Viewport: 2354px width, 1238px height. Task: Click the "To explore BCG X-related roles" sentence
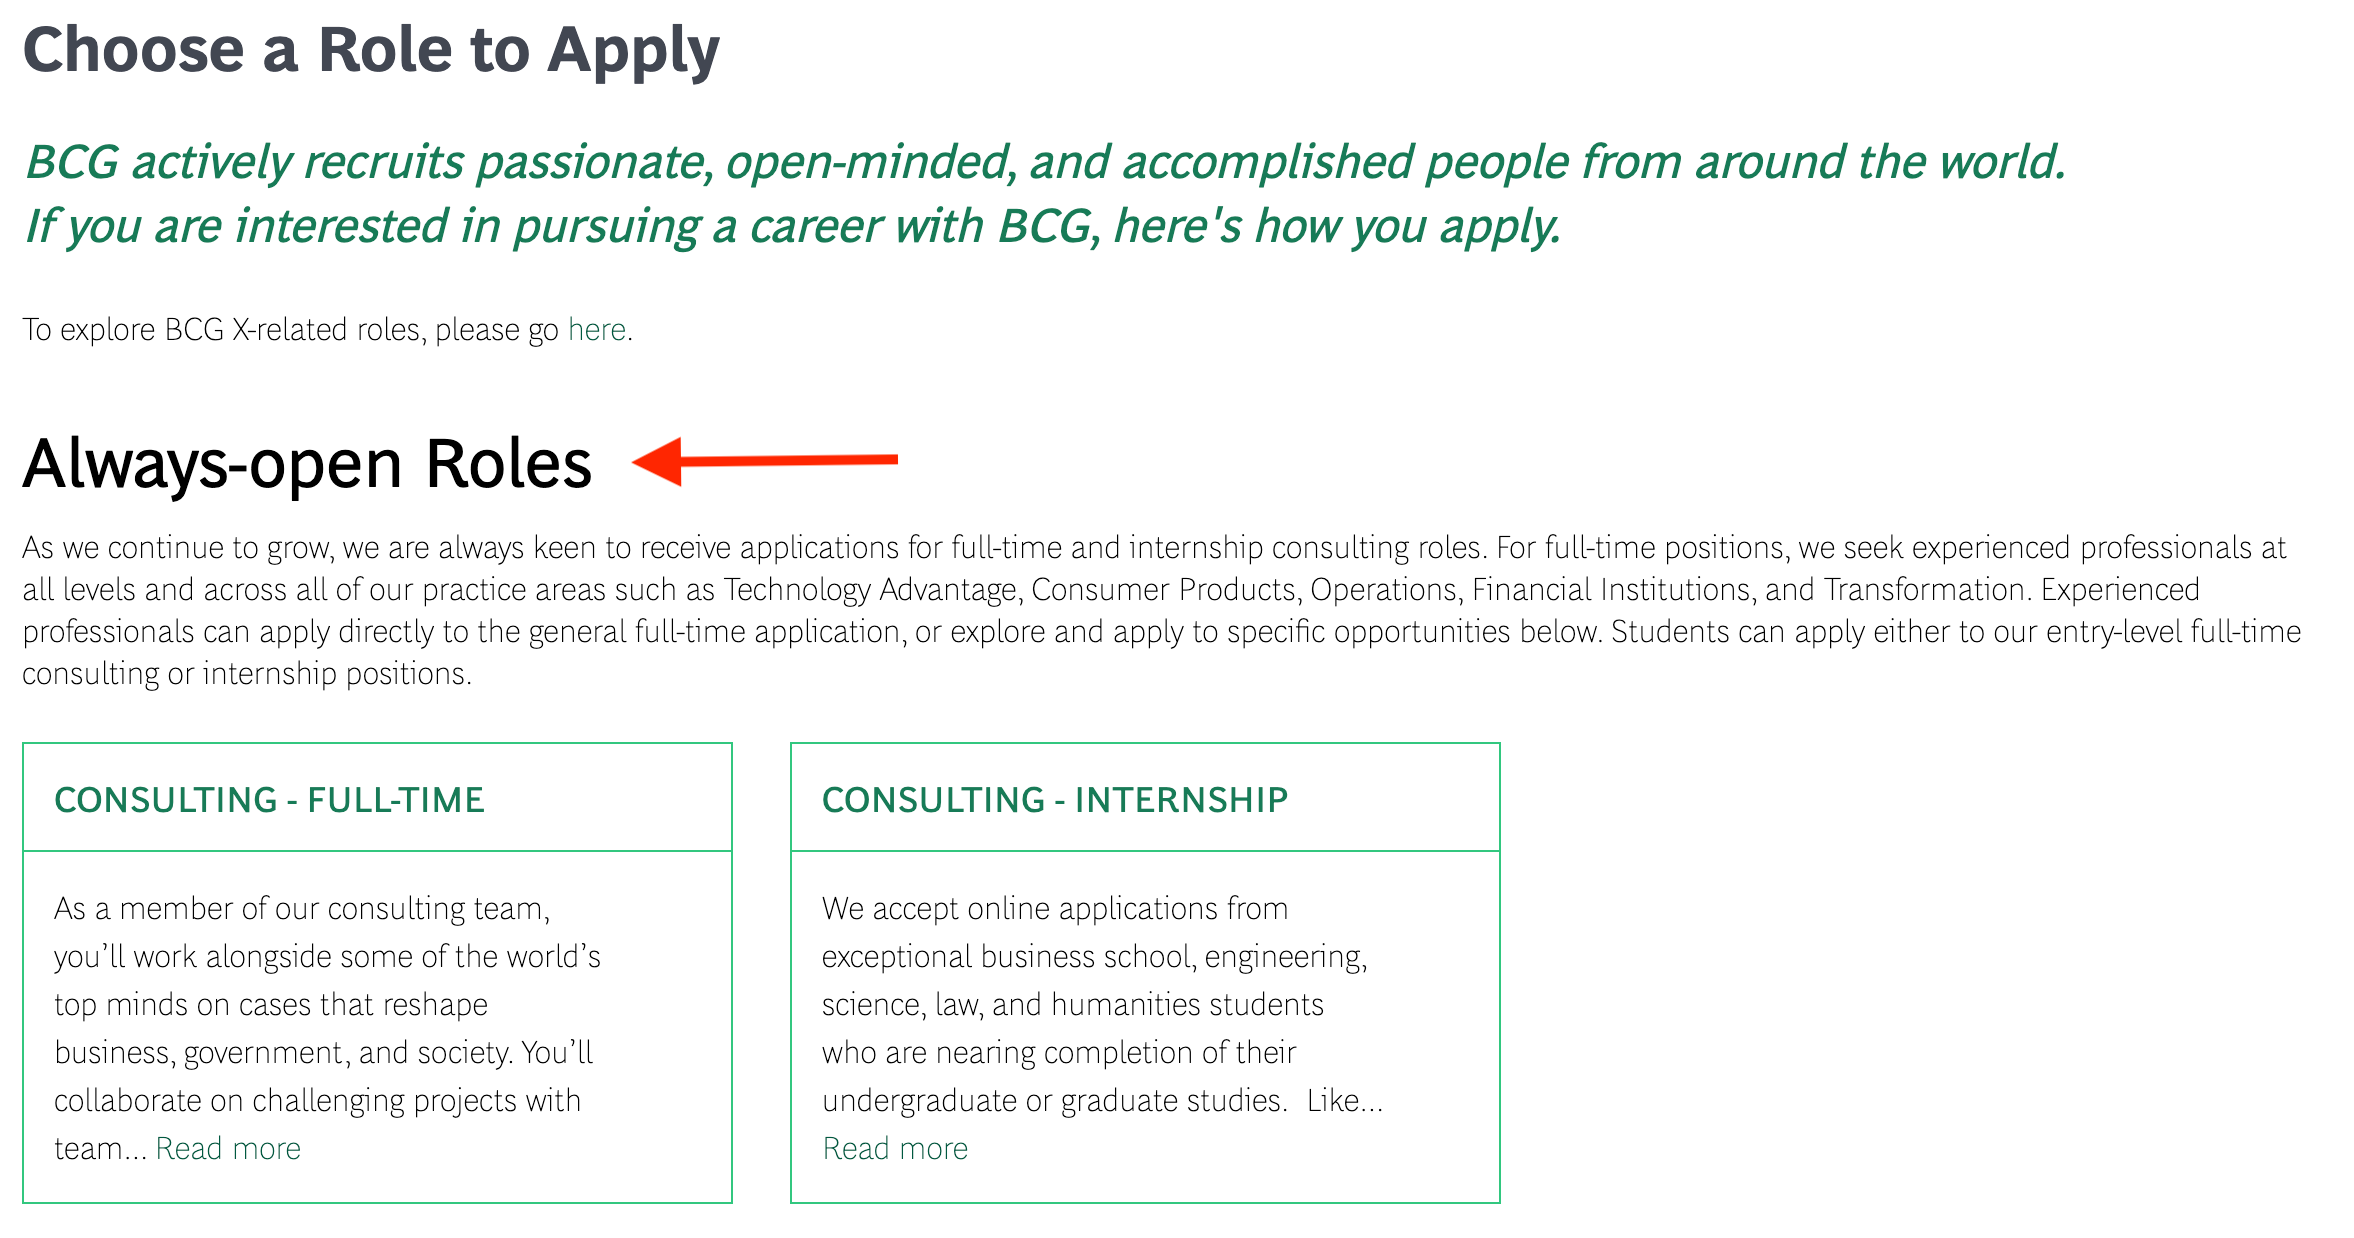(327, 329)
